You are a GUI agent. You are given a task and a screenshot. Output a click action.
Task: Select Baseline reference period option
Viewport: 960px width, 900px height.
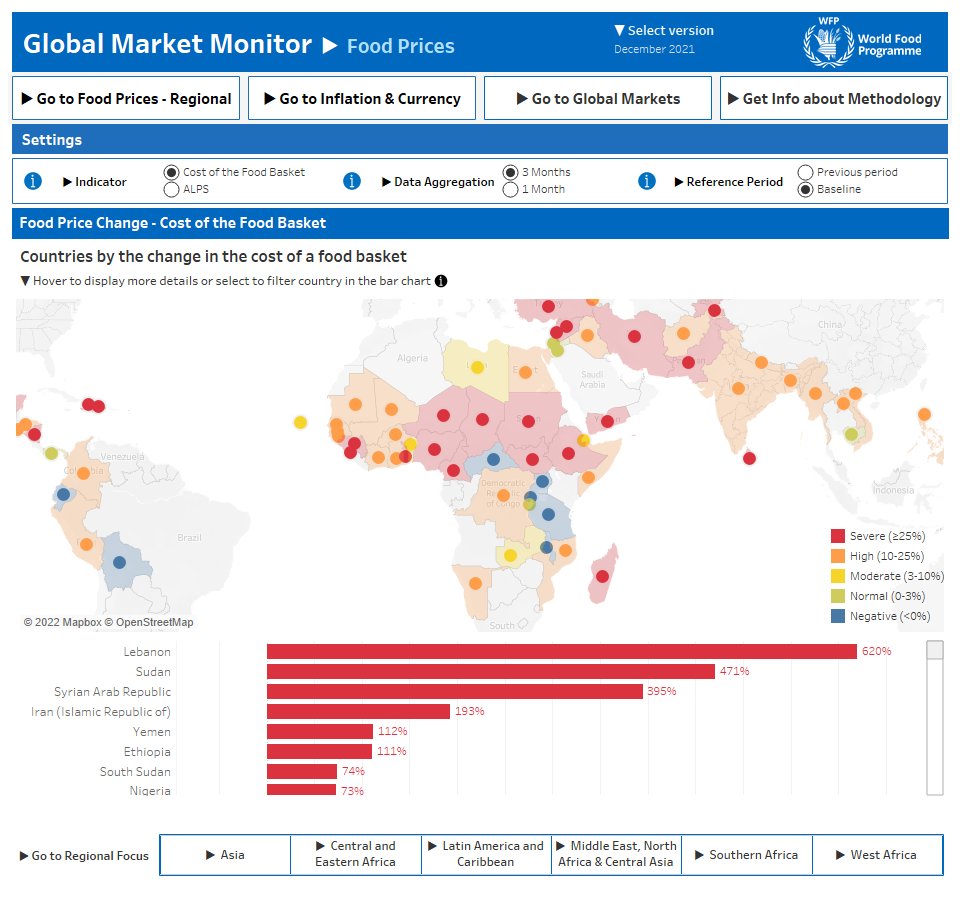tap(806, 190)
